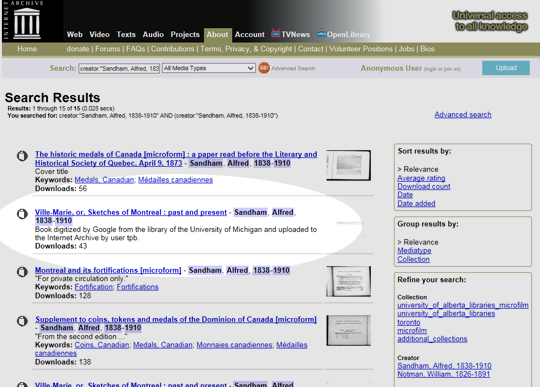The image size is (540, 387).
Task: Click the Fortification keyword link
Action: click(x=93, y=287)
